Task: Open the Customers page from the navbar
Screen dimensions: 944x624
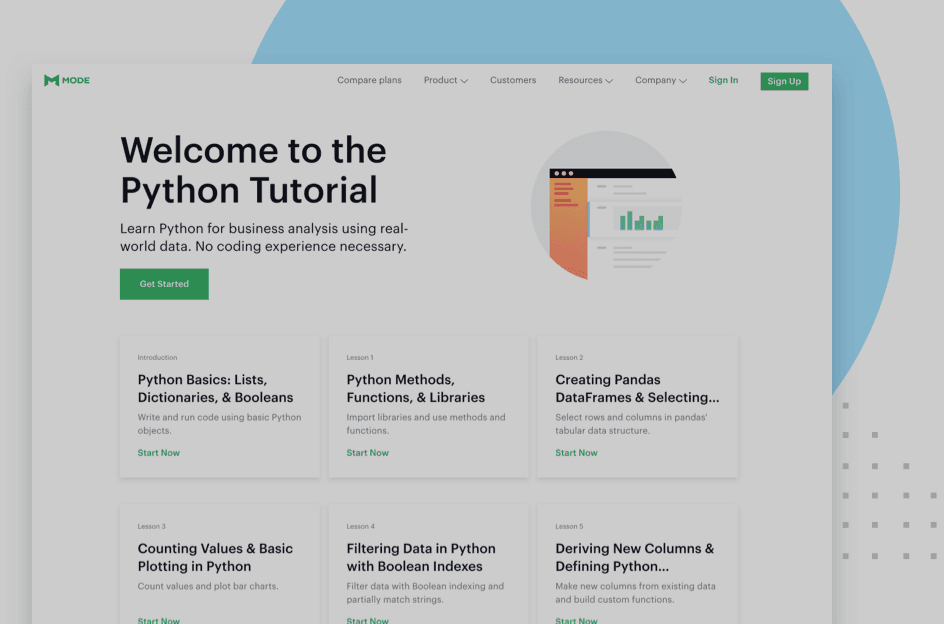Action: (x=513, y=80)
